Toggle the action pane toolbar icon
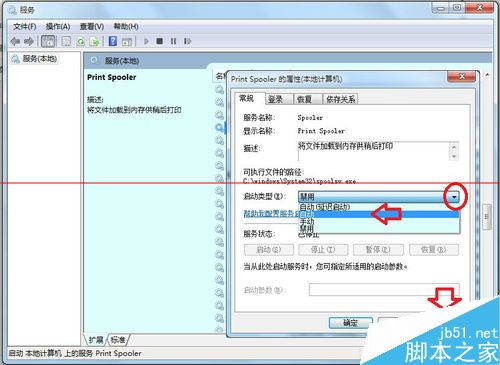The width and height of the screenshot is (500, 365). tap(127, 41)
